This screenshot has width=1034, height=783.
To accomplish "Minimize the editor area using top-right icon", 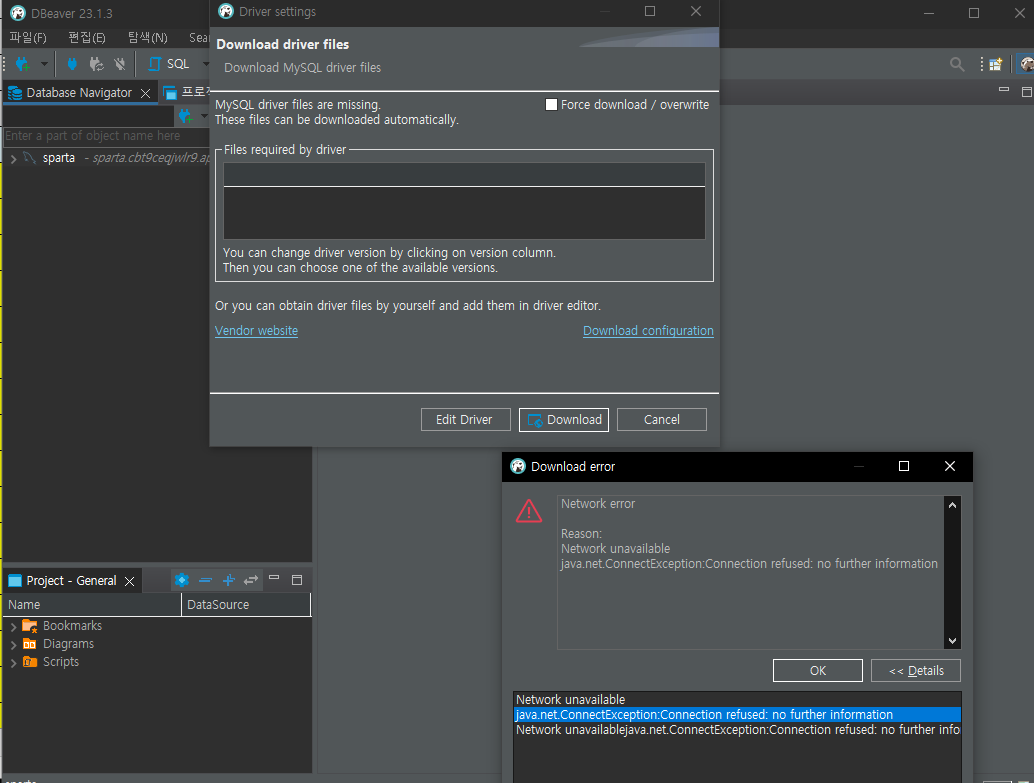I will (x=1004, y=89).
